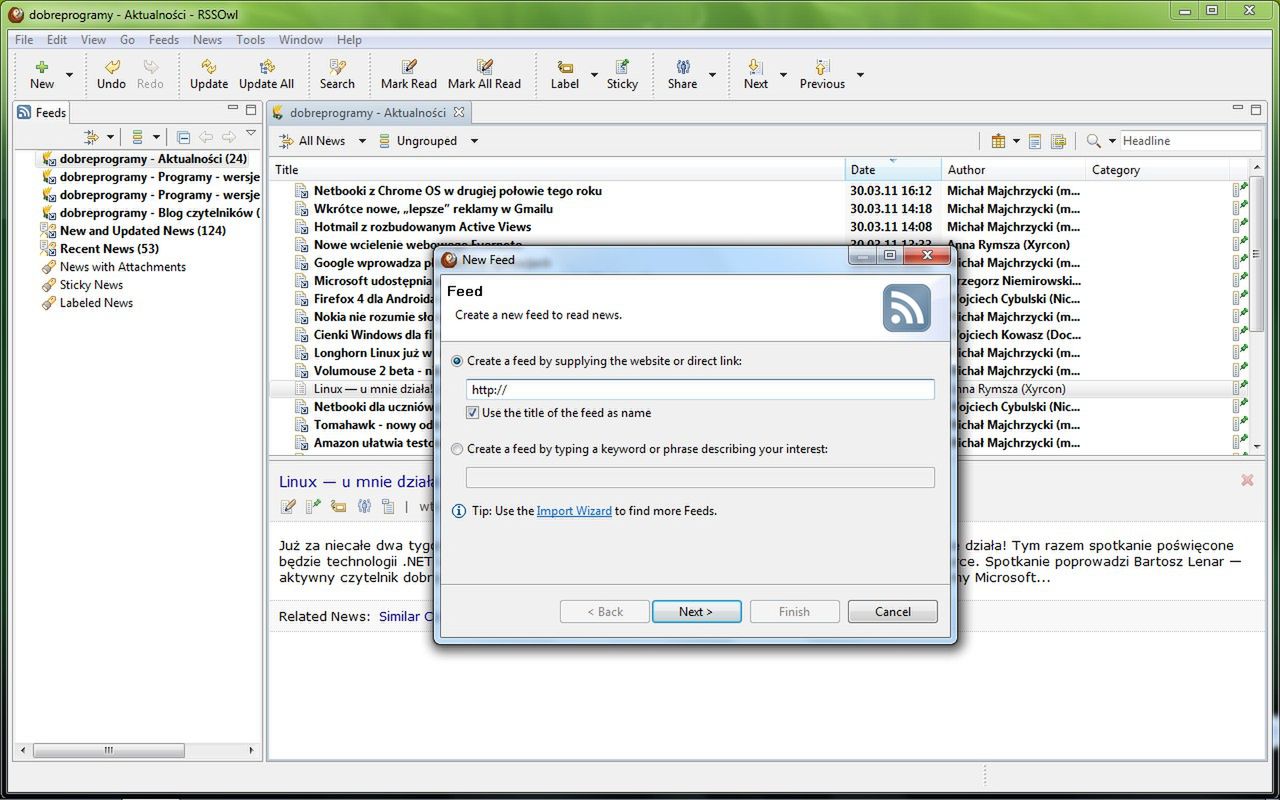Select News with Attachments in Feeds tree
1280x800 pixels.
(123, 267)
